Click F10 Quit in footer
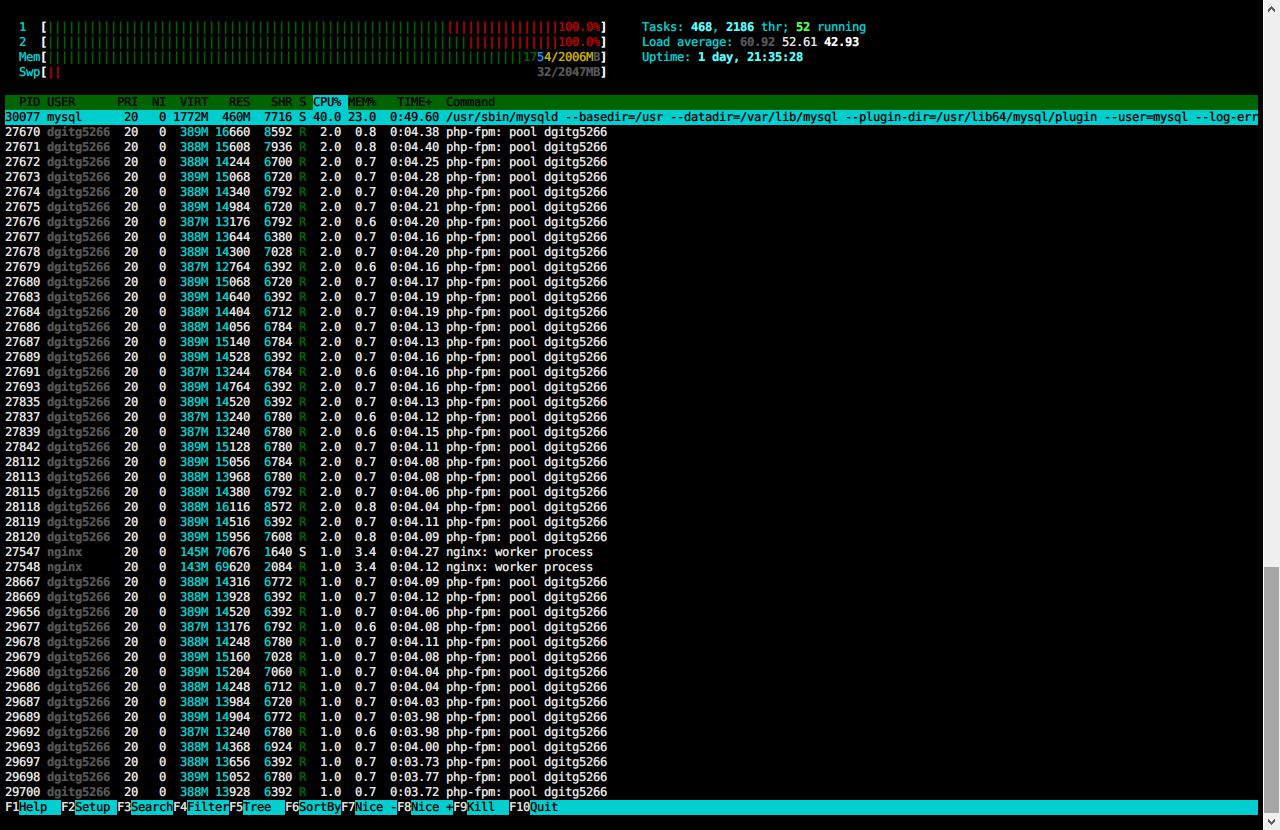Viewport: 1280px width, 830px height. coord(534,807)
